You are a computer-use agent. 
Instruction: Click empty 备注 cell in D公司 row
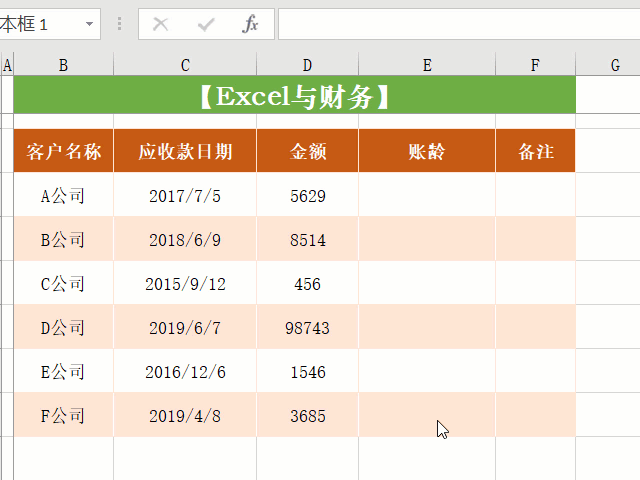tap(536, 327)
